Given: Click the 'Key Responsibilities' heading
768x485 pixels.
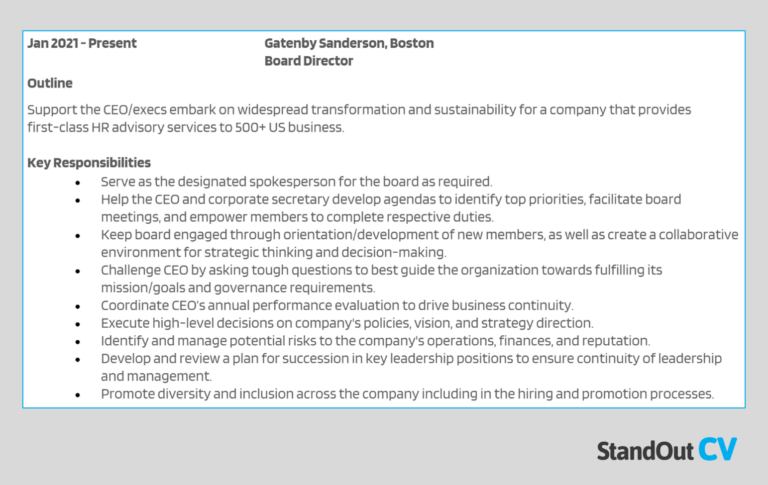Looking at the screenshot, I should tap(89, 162).
